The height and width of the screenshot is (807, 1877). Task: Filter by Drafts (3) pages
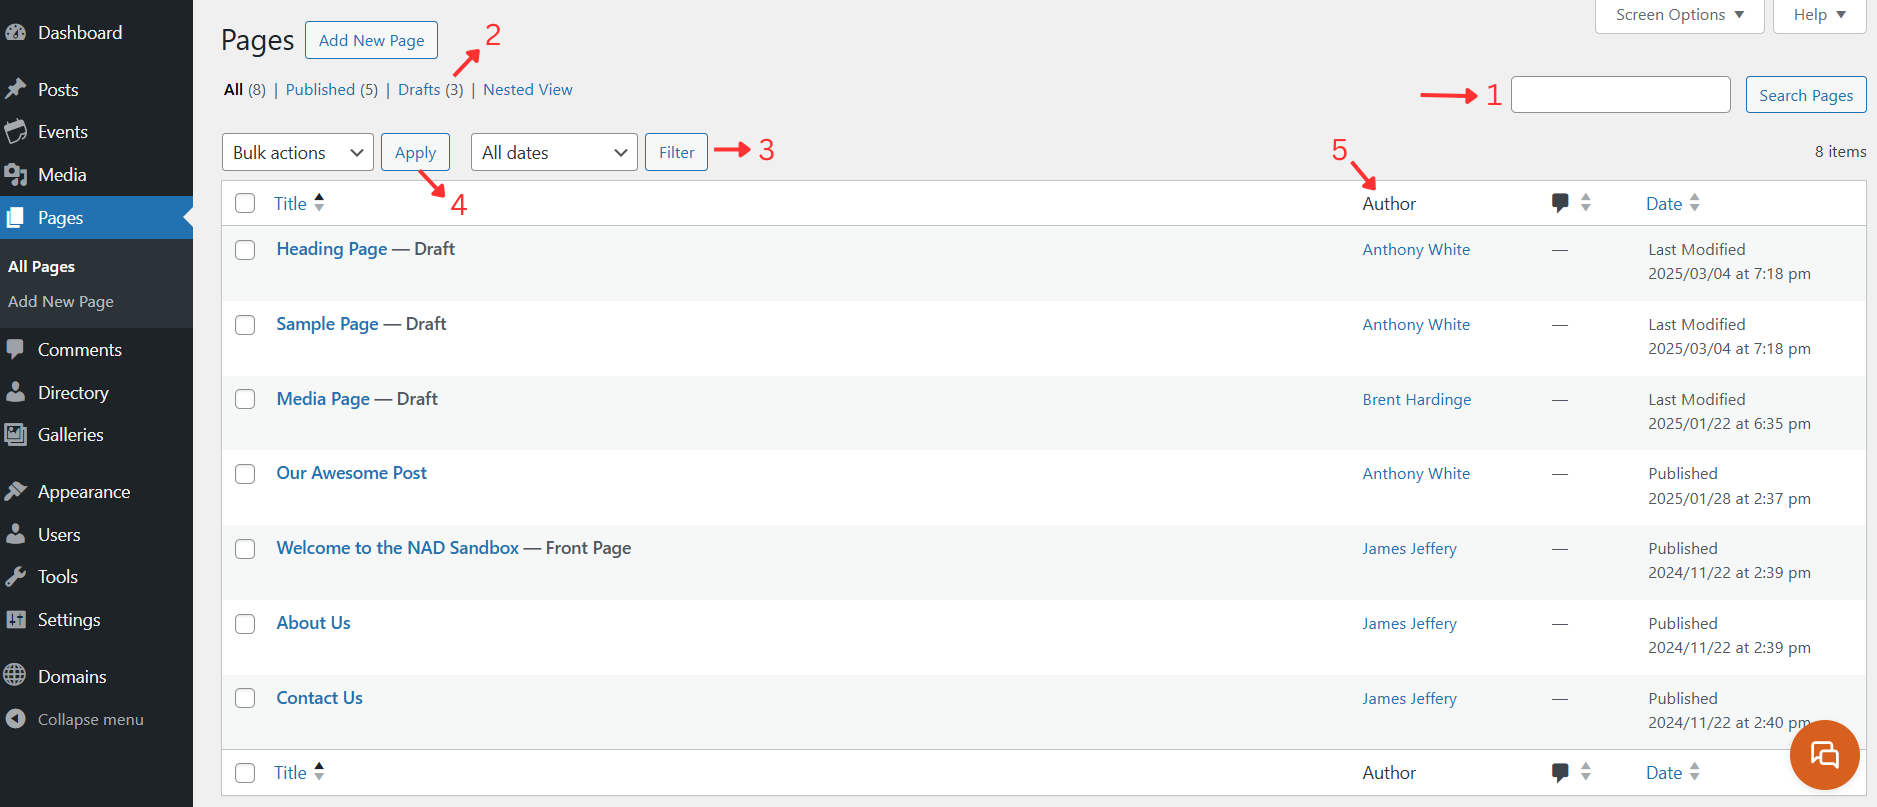(x=431, y=90)
